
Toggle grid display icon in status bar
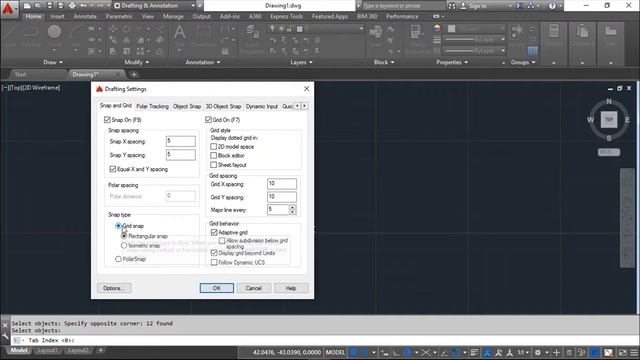[x=353, y=352]
